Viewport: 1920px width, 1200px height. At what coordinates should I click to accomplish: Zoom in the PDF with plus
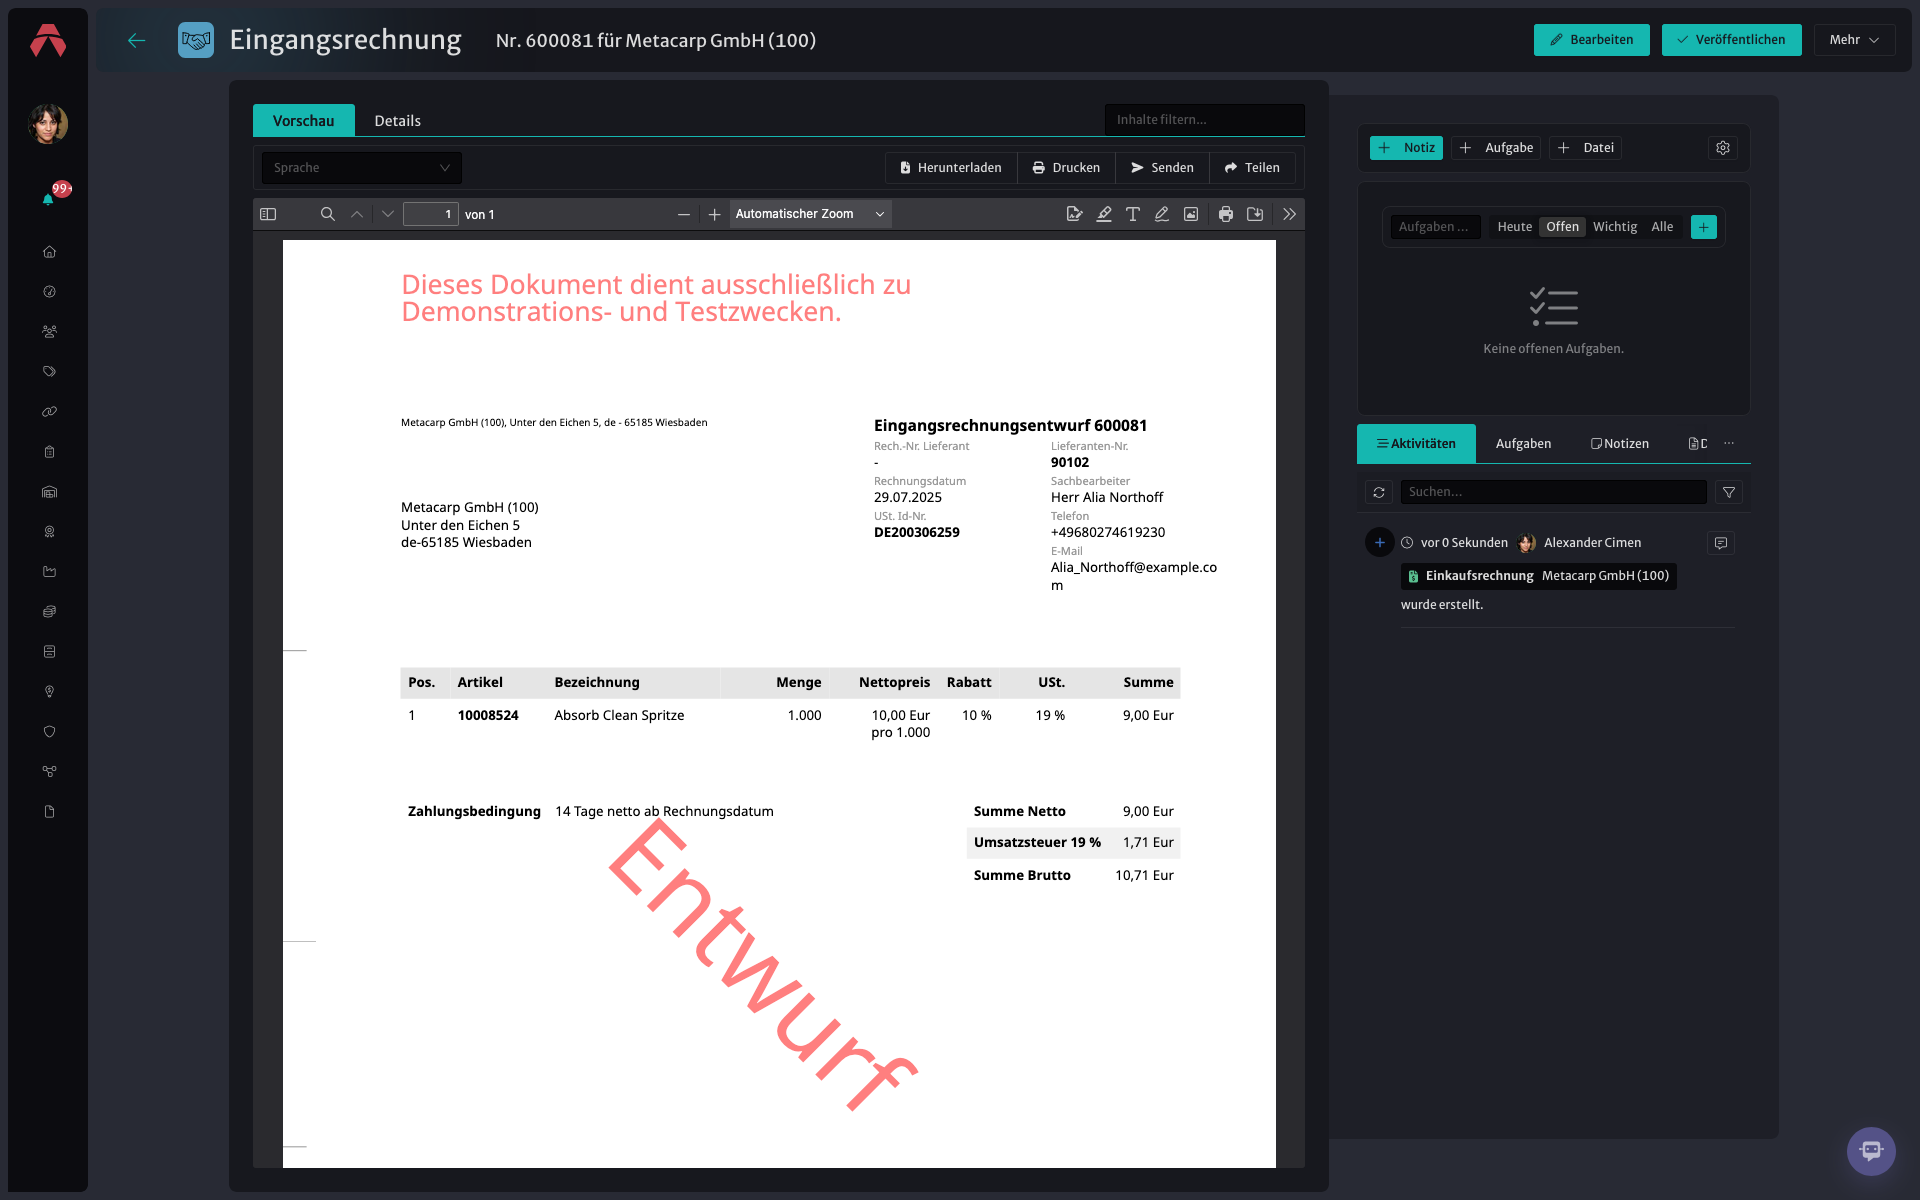coord(714,214)
